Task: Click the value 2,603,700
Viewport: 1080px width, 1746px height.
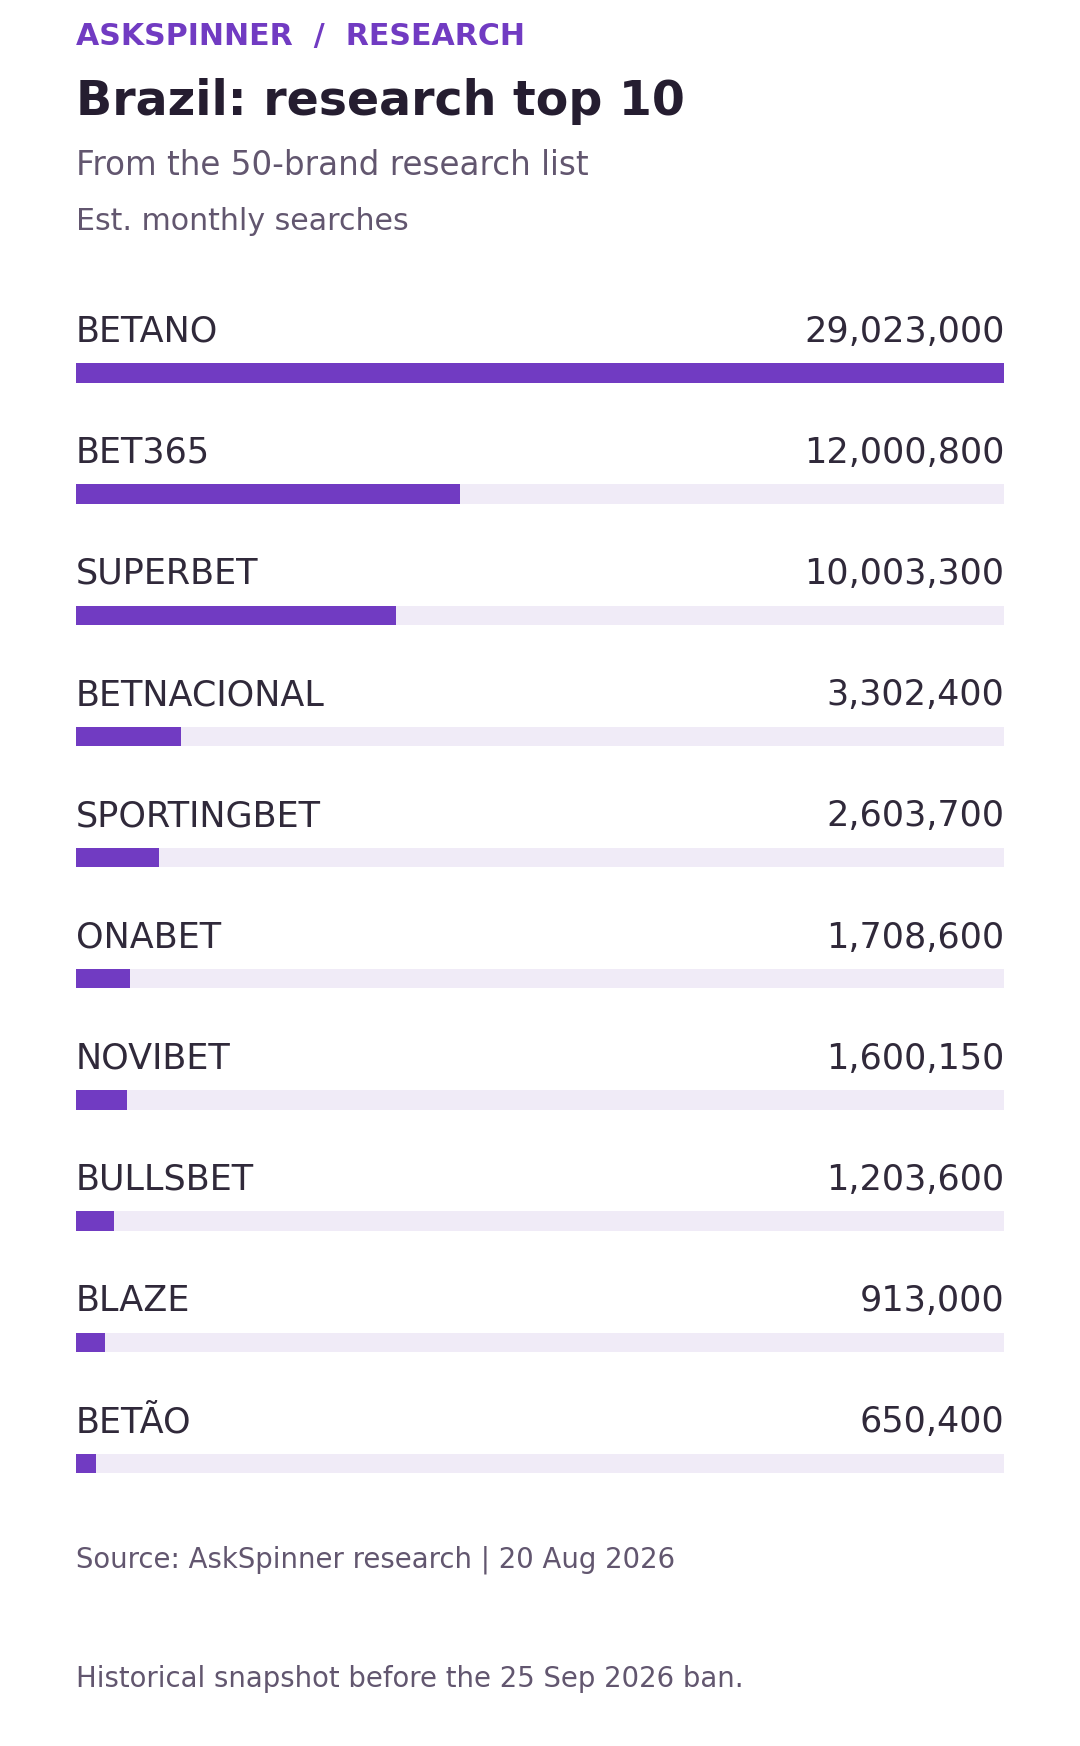Action: pyautogui.click(x=915, y=816)
